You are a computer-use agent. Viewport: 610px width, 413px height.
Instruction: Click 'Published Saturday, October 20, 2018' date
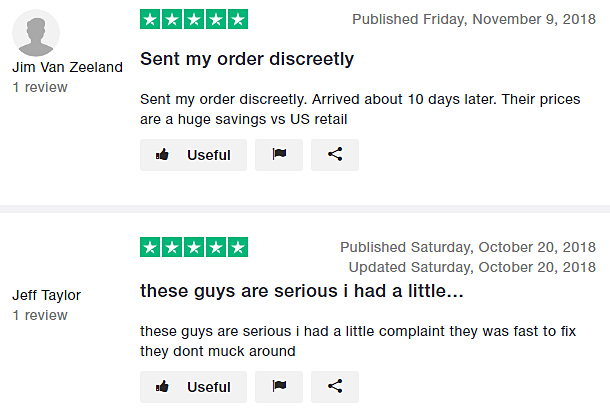click(468, 247)
